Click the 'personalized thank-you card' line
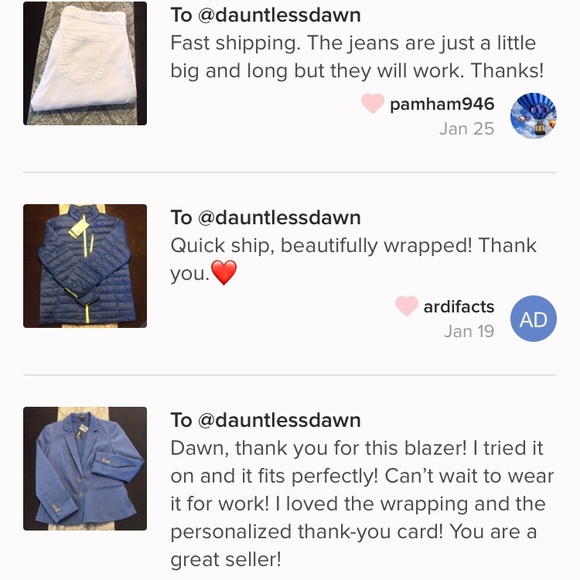Image resolution: width=580 pixels, height=580 pixels. [306, 532]
